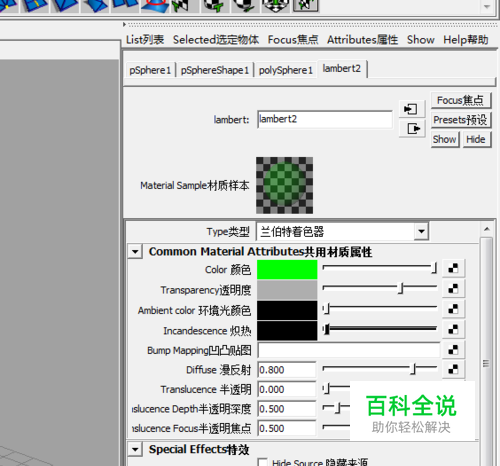The height and width of the screenshot is (466, 500).
Task: Click the Color slider handle
Action: click(434, 268)
